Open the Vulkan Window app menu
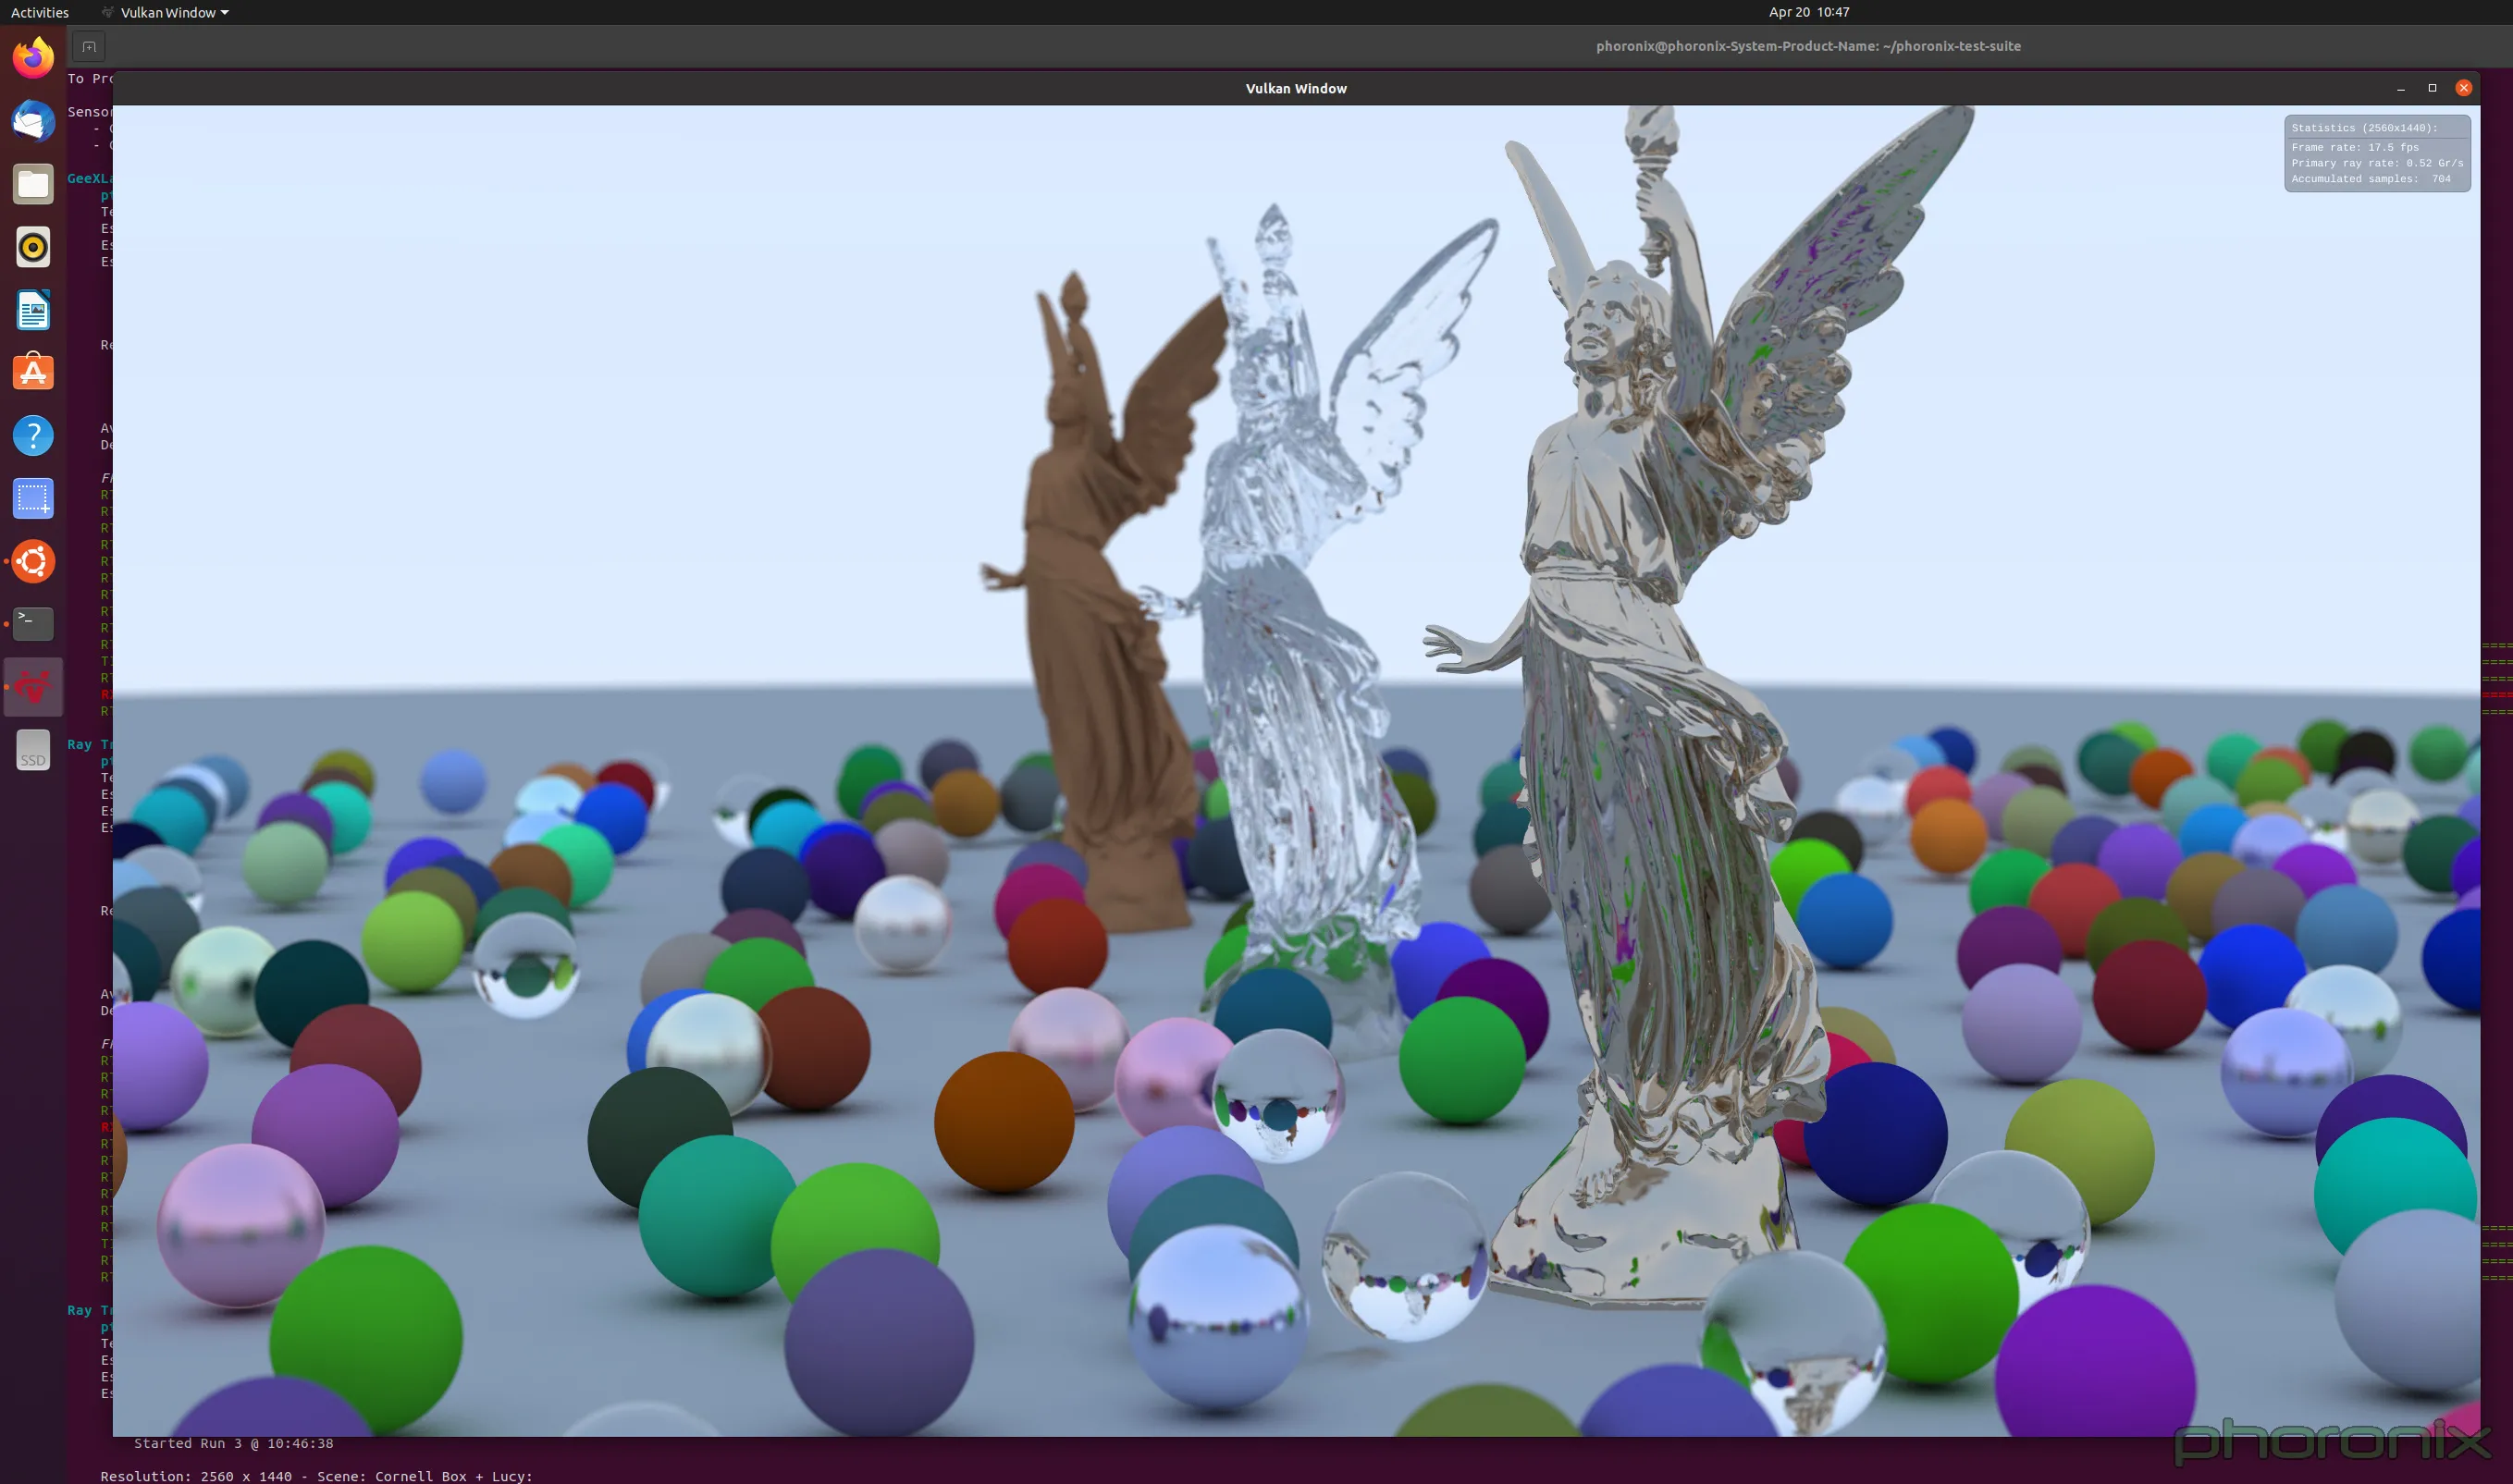 [166, 12]
